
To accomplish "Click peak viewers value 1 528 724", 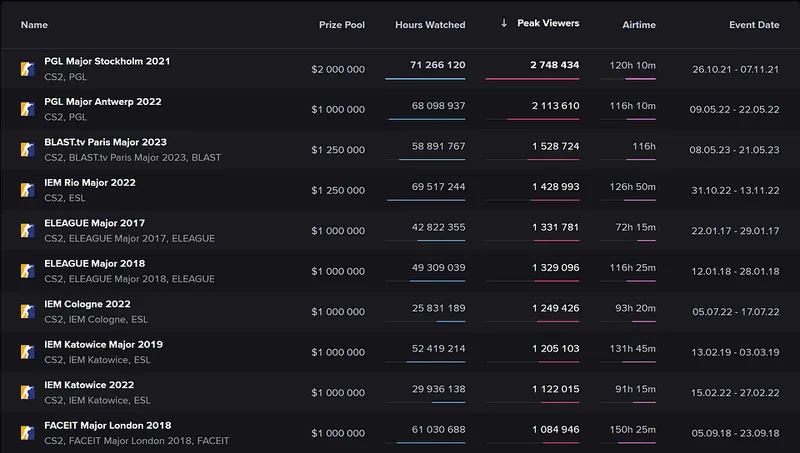I will coord(556,146).
